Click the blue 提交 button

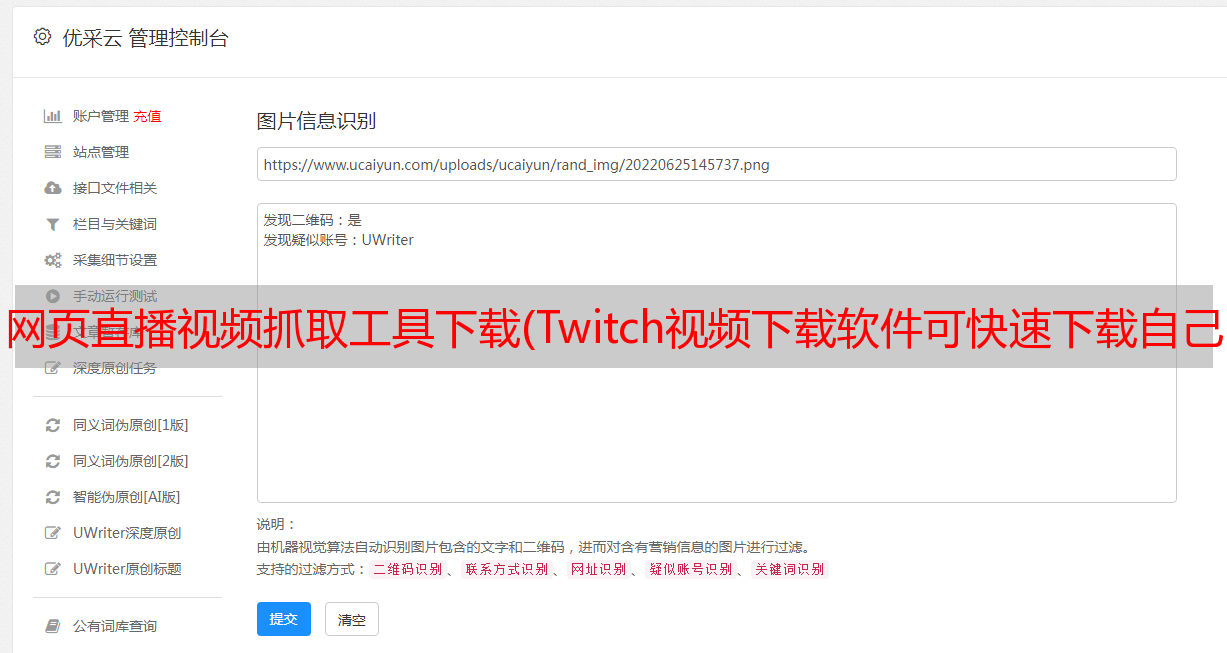tap(284, 619)
